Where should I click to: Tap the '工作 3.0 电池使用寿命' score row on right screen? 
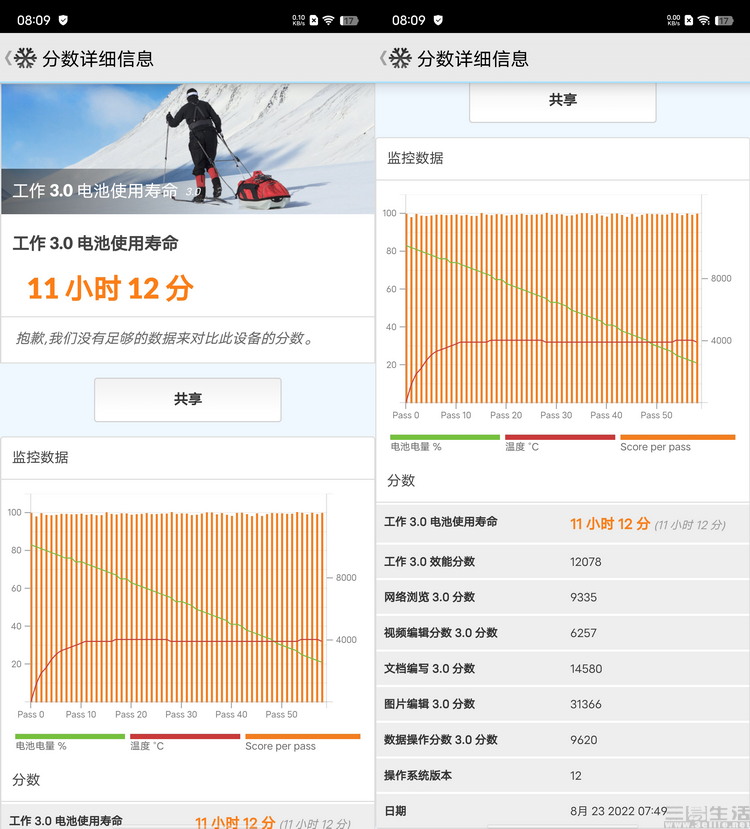pyautogui.click(x=563, y=523)
